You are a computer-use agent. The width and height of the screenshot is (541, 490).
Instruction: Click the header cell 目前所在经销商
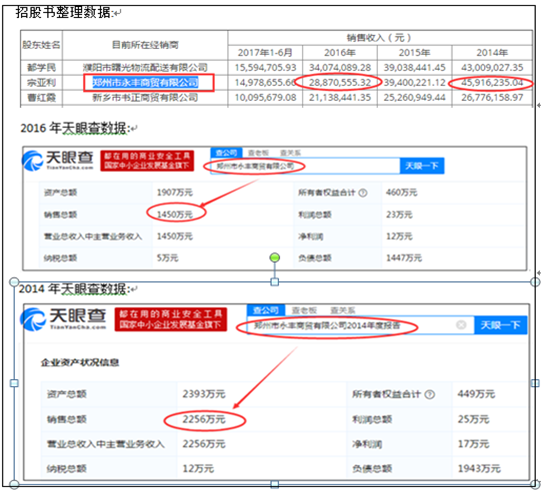[145, 45]
